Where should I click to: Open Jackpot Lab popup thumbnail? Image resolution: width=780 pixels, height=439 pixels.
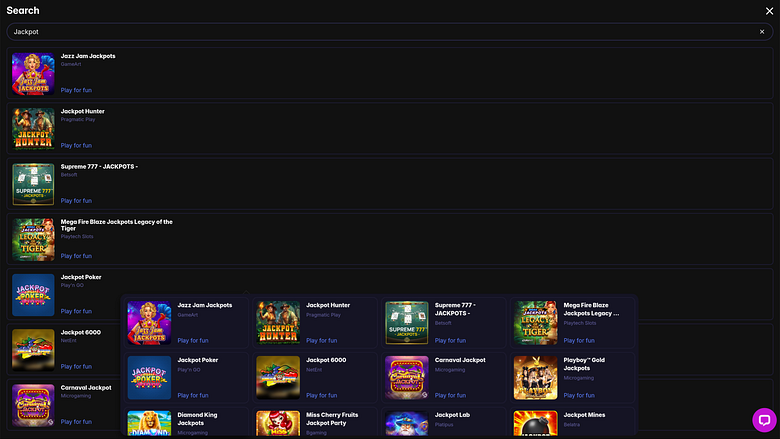click(406, 423)
